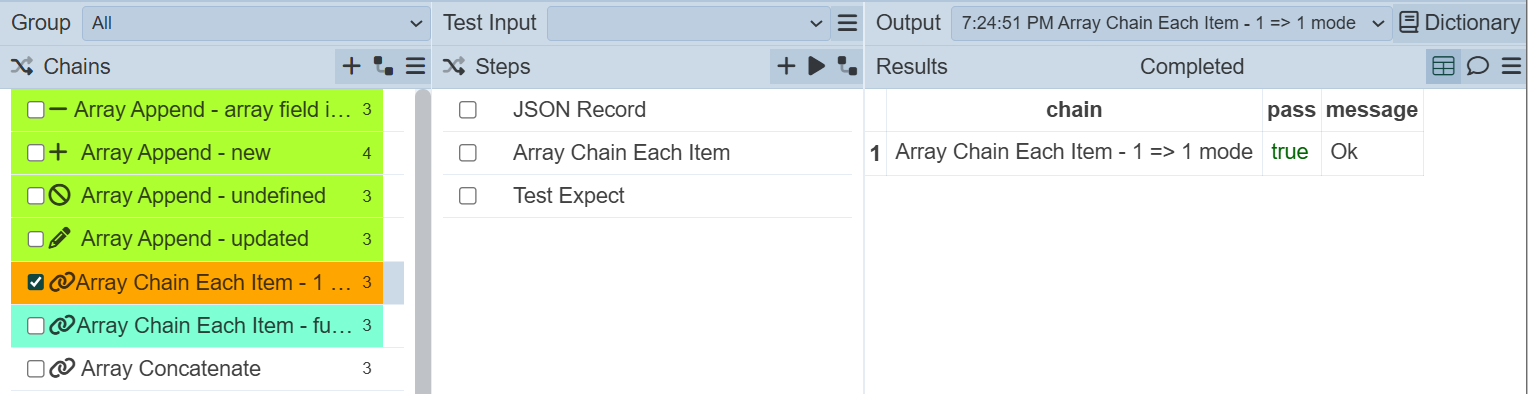This screenshot has width=1528, height=394.
Task: Open the Dictionary button
Action: tap(1459, 23)
